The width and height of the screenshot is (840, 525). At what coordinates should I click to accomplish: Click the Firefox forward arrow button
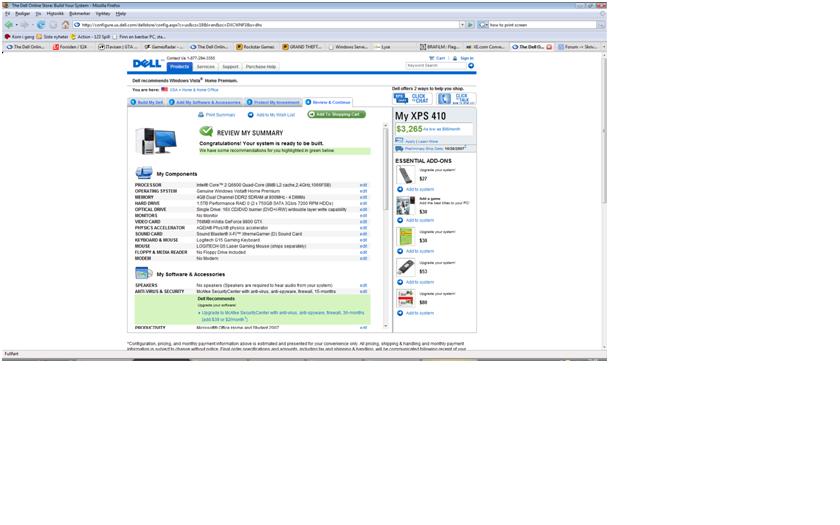tap(25, 25)
